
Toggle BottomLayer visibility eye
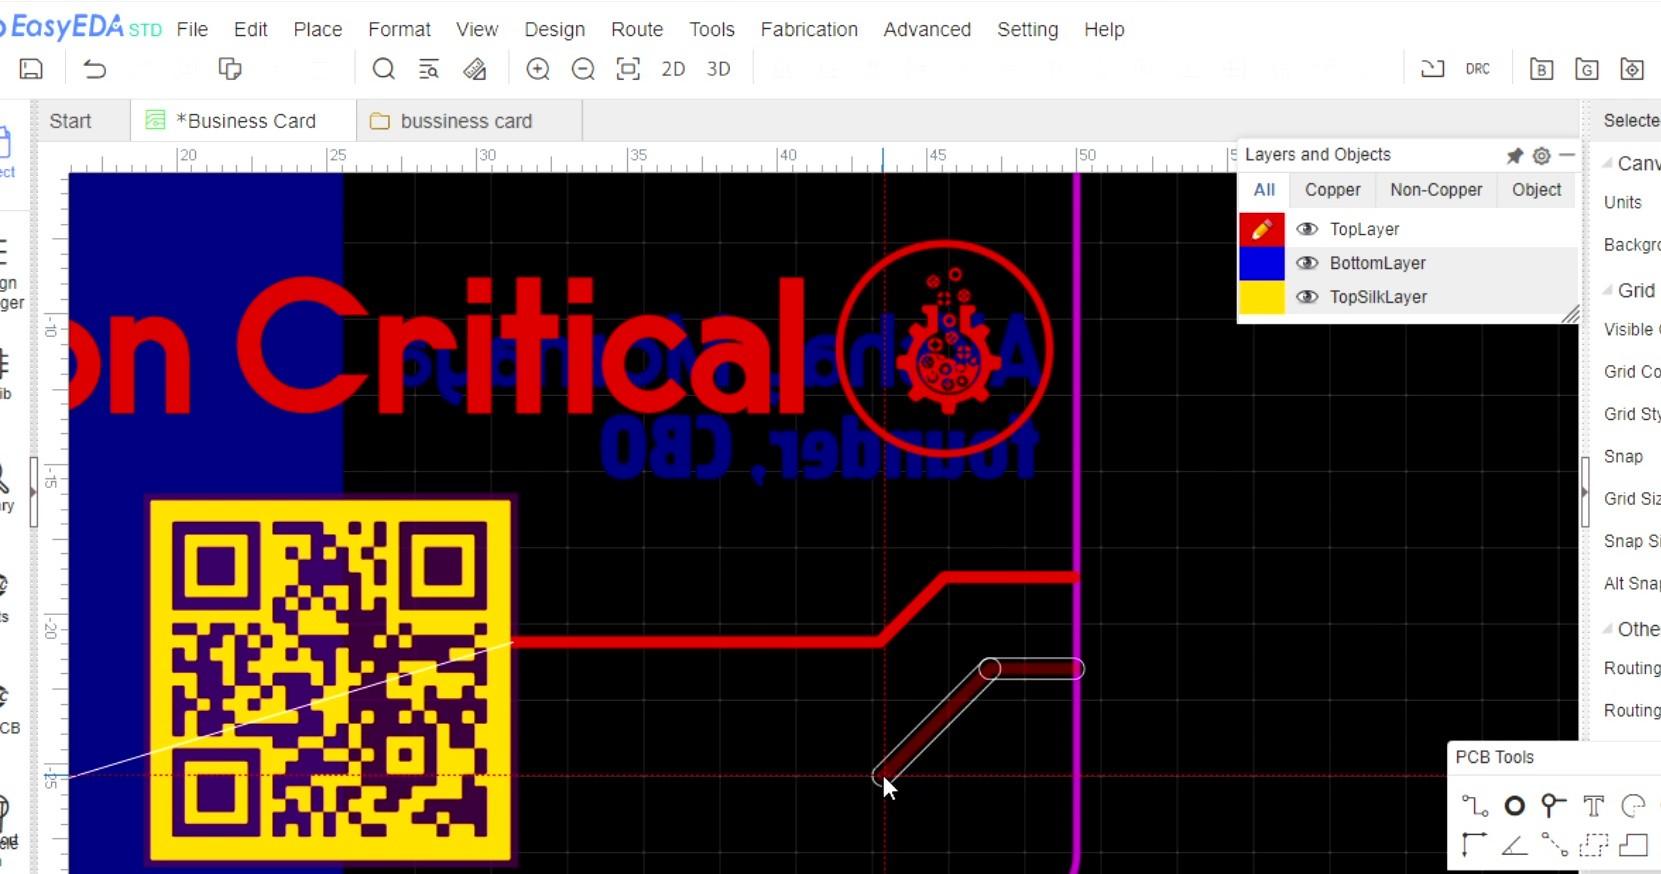pos(1306,263)
